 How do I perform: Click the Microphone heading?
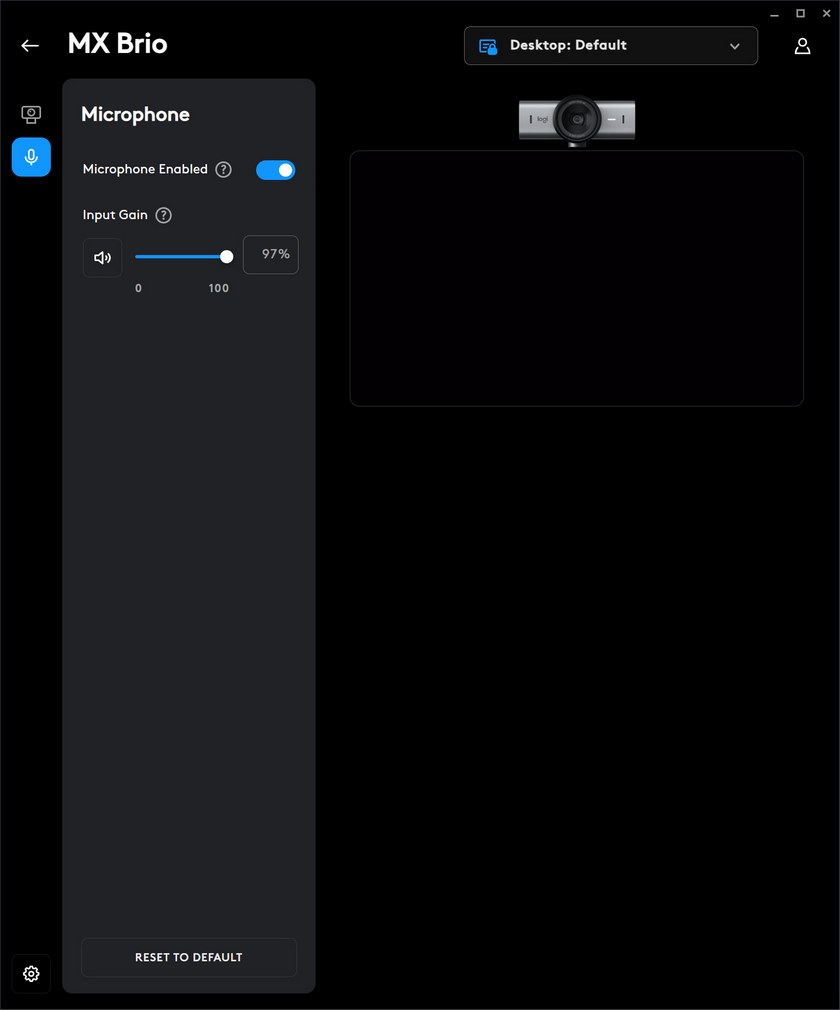tap(135, 114)
